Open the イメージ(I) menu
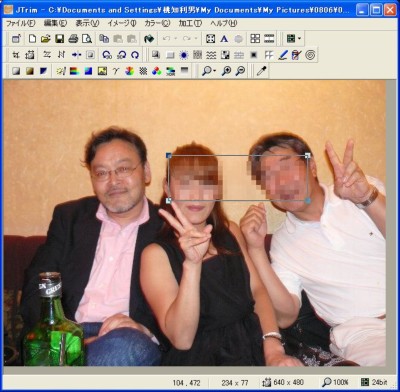The image size is (400, 392). pyautogui.click(x=122, y=23)
